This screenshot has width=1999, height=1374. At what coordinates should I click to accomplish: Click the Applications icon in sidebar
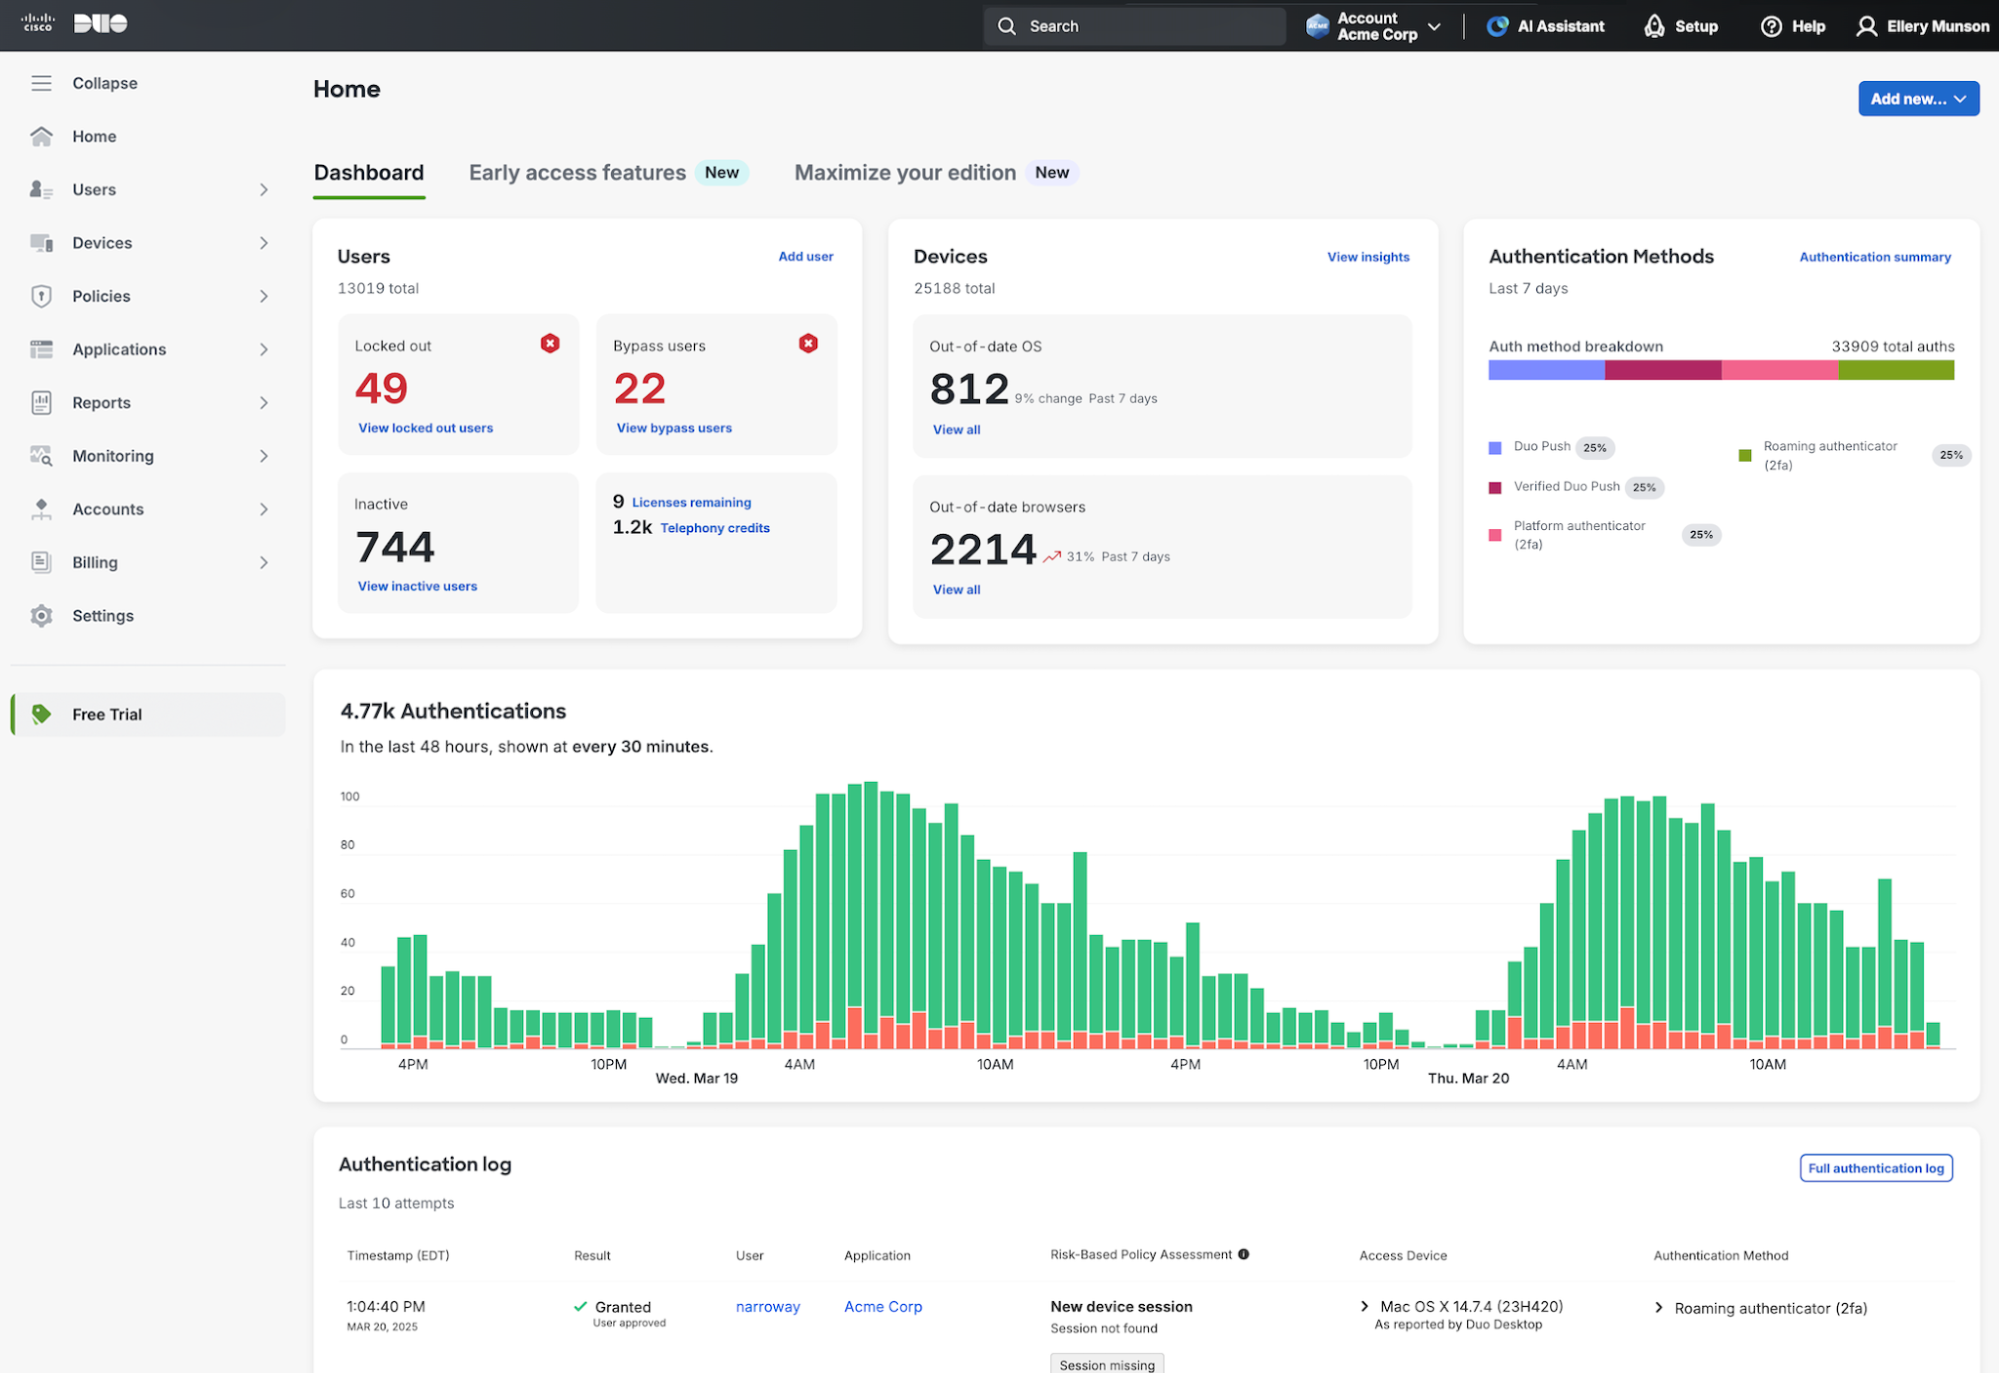pyautogui.click(x=41, y=349)
